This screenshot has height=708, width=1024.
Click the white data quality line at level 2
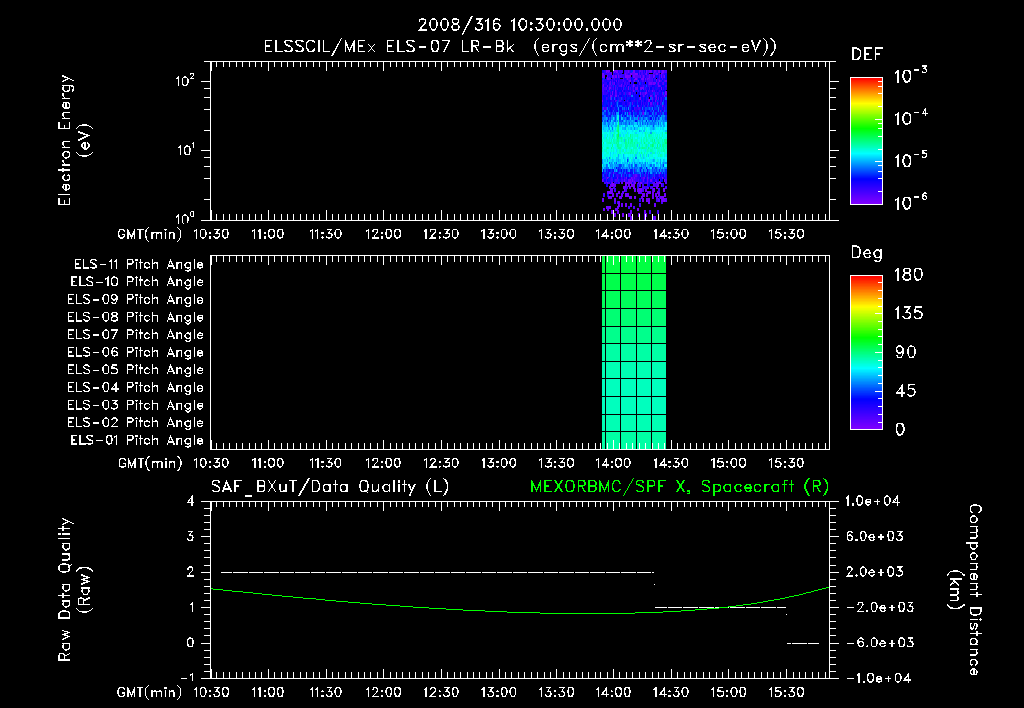pos(437,572)
